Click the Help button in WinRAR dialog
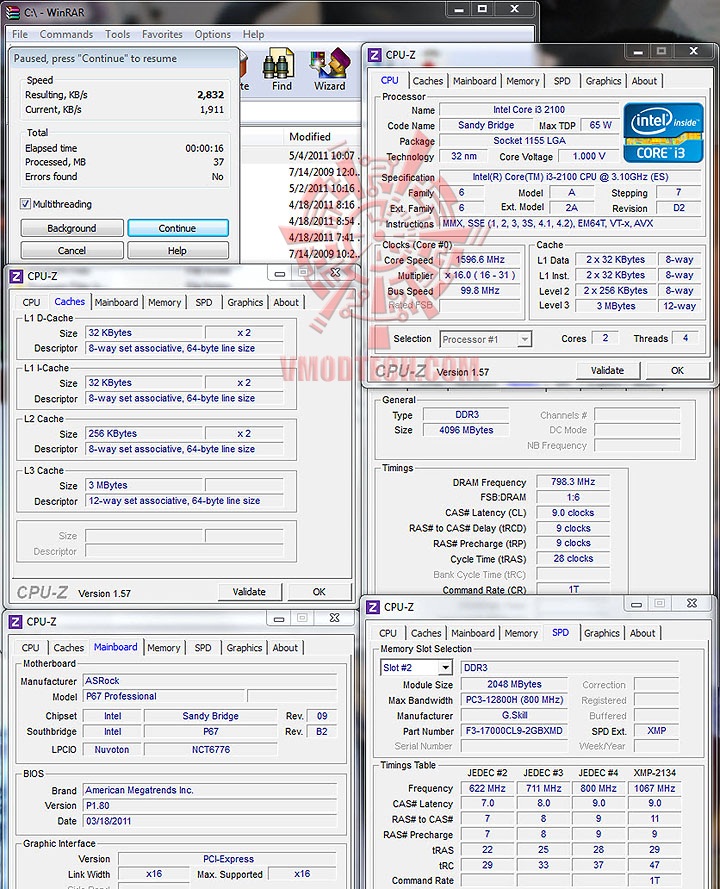 pyautogui.click(x=177, y=250)
